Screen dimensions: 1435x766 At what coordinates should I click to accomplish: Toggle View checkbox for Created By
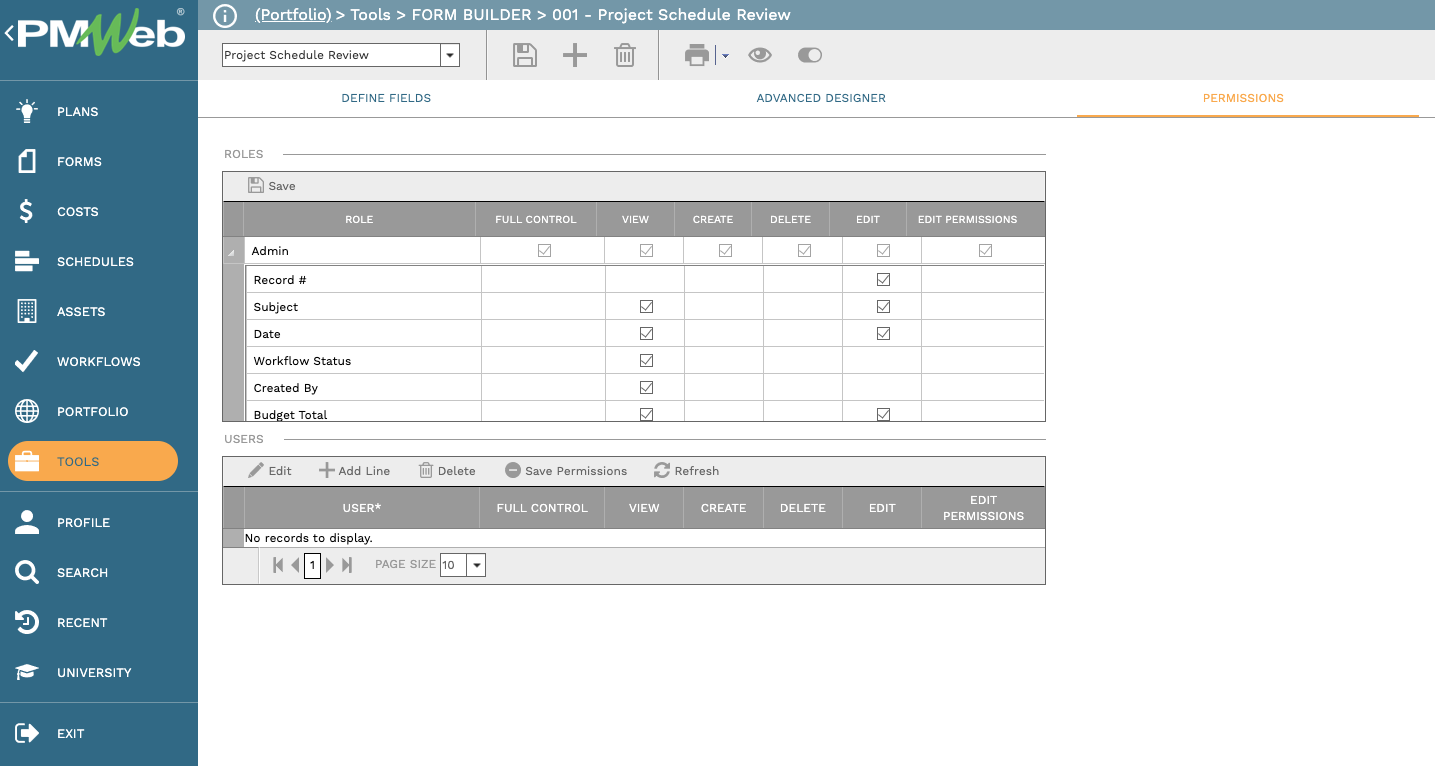coord(646,388)
